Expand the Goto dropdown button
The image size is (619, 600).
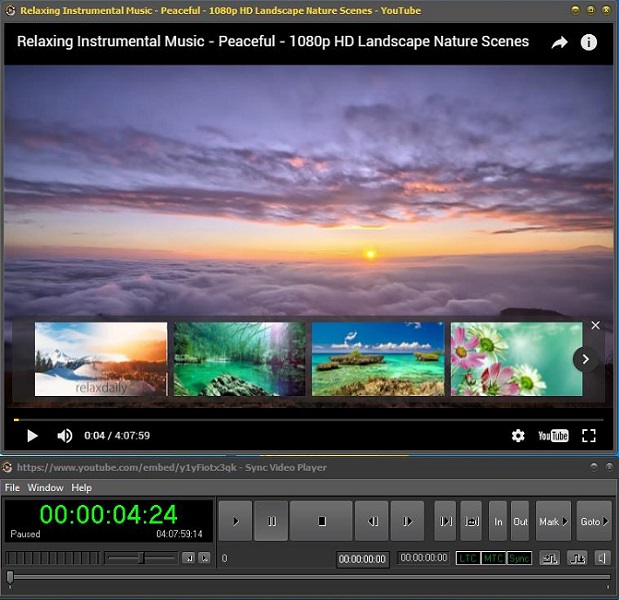[x=594, y=521]
